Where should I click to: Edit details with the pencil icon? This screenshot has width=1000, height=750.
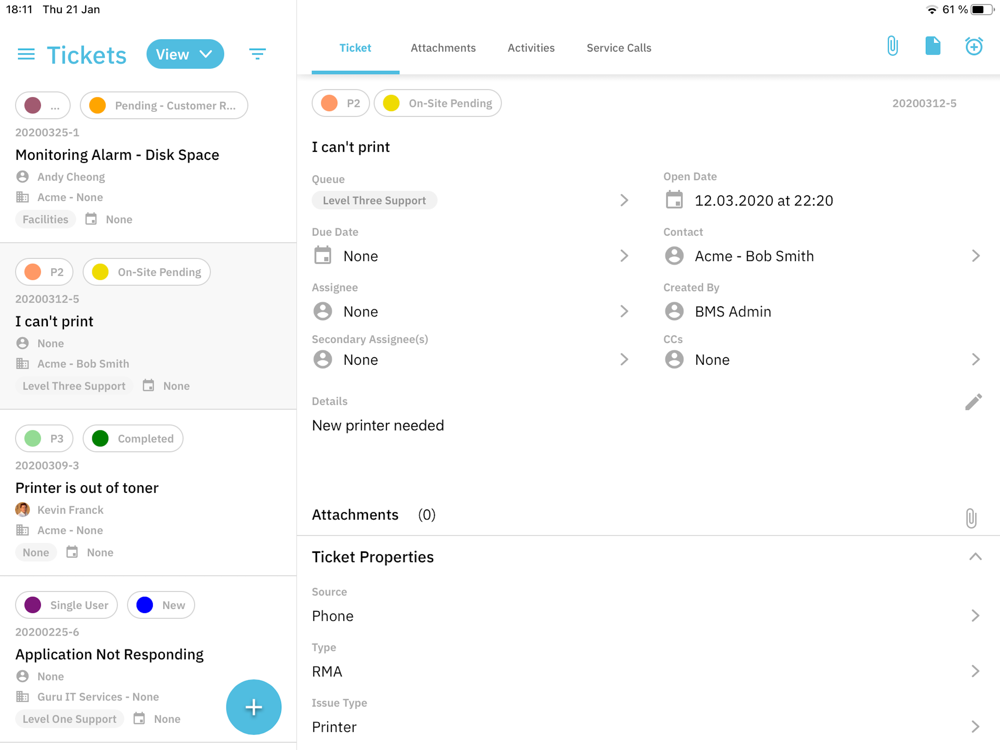pos(973,402)
